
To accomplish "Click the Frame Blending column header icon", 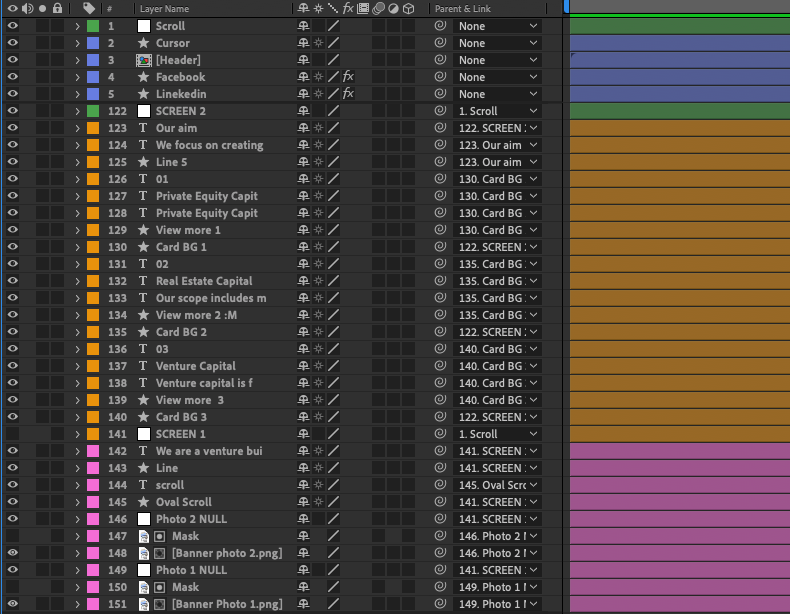I will coord(363,8).
